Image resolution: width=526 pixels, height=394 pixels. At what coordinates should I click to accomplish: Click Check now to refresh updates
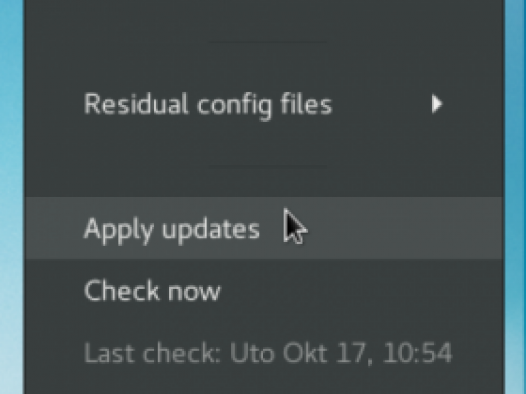click(x=264, y=290)
